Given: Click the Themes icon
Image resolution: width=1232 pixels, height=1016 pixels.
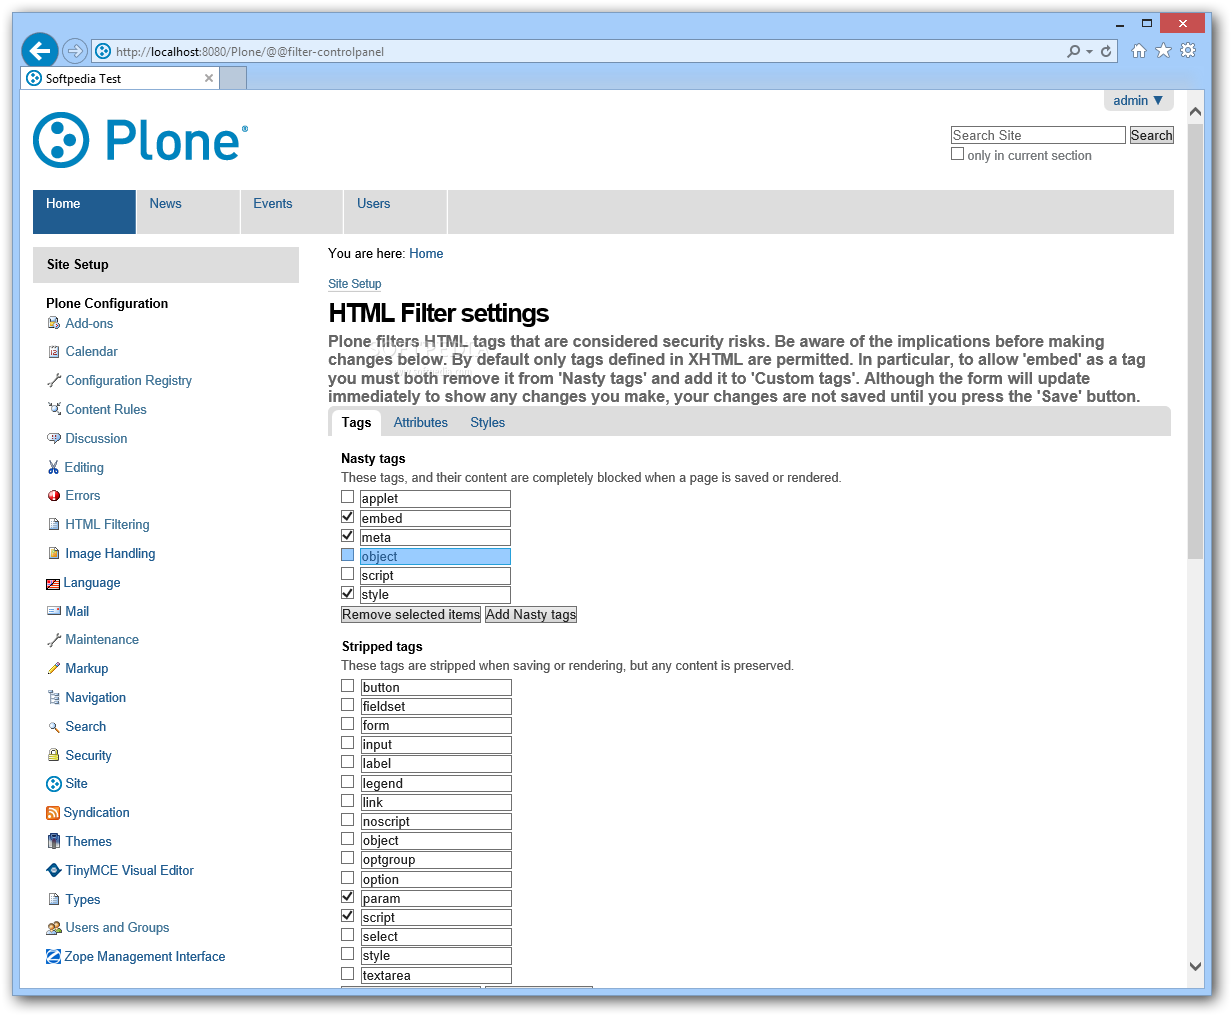Looking at the screenshot, I should (54, 842).
